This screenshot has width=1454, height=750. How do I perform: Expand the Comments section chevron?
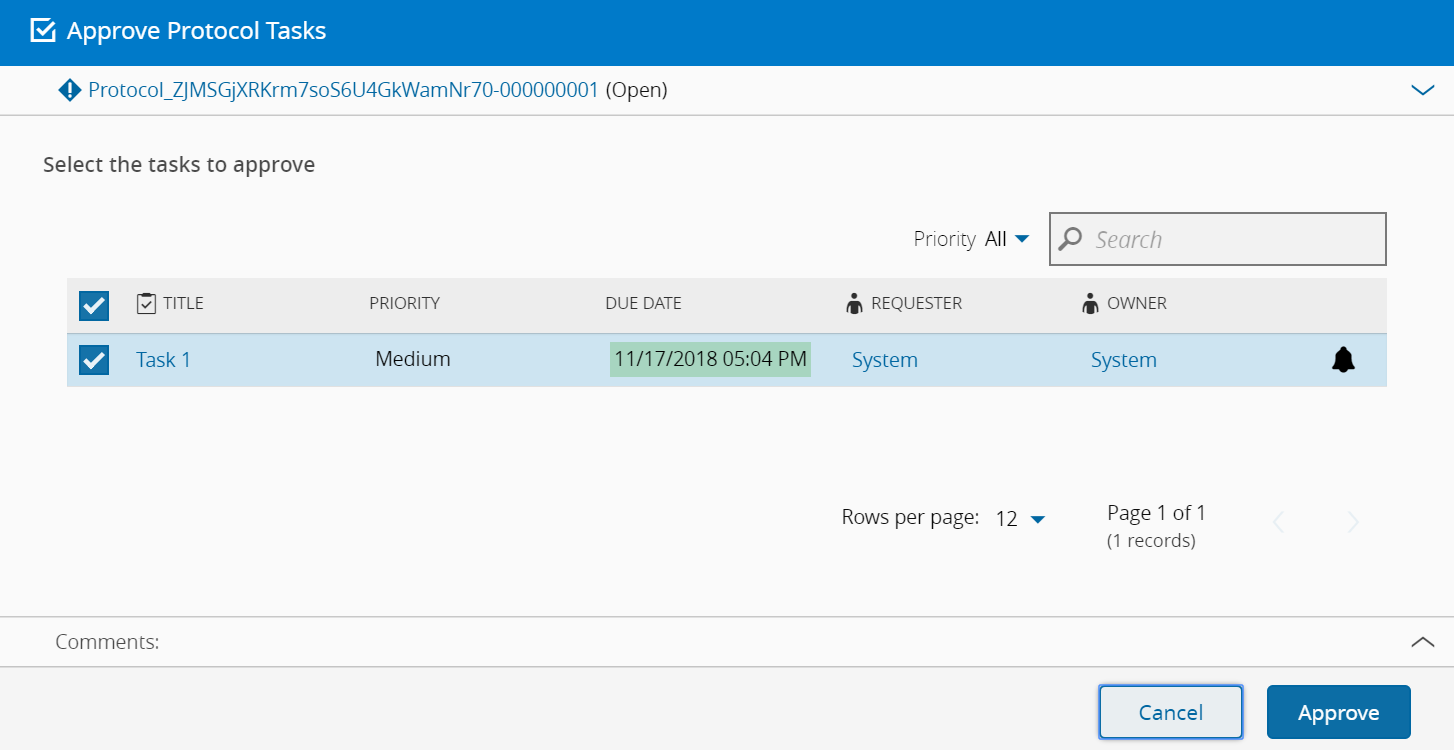pyautogui.click(x=1422, y=642)
